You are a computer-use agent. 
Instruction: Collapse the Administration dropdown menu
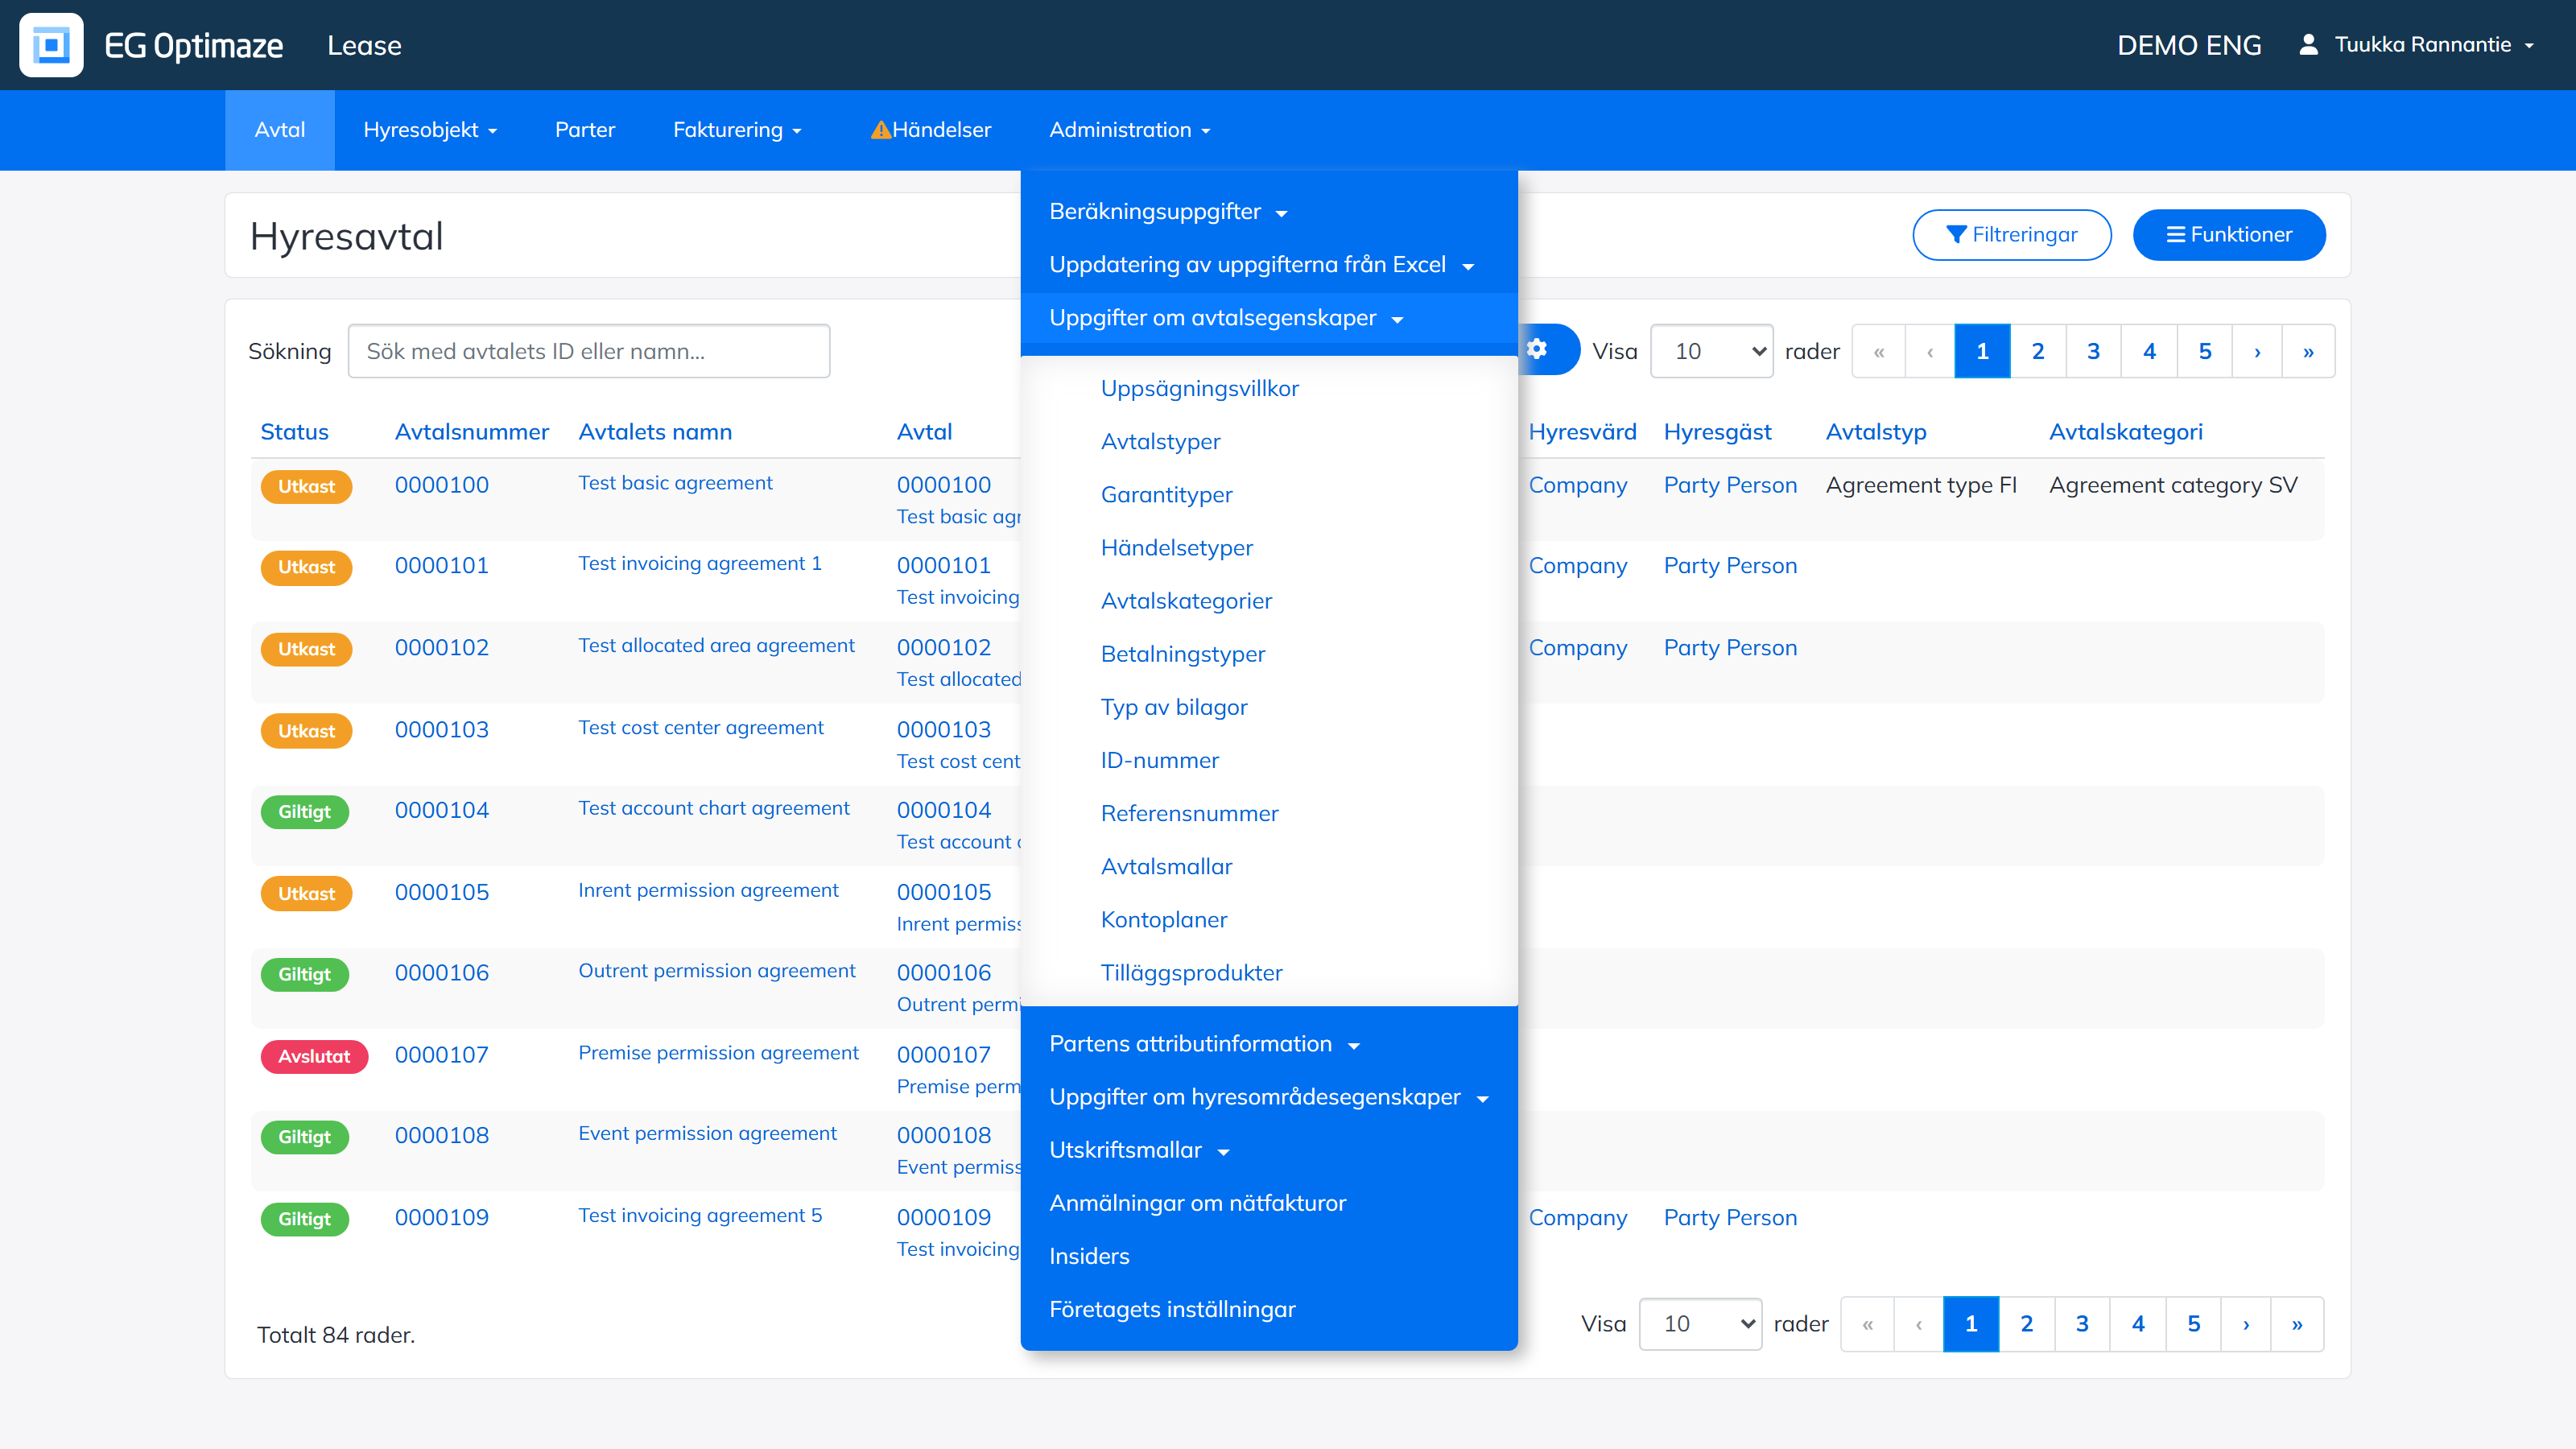tap(1129, 130)
